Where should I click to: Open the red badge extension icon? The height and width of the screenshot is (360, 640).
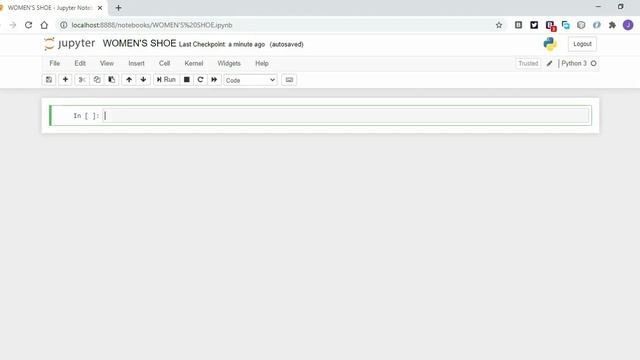551,26
